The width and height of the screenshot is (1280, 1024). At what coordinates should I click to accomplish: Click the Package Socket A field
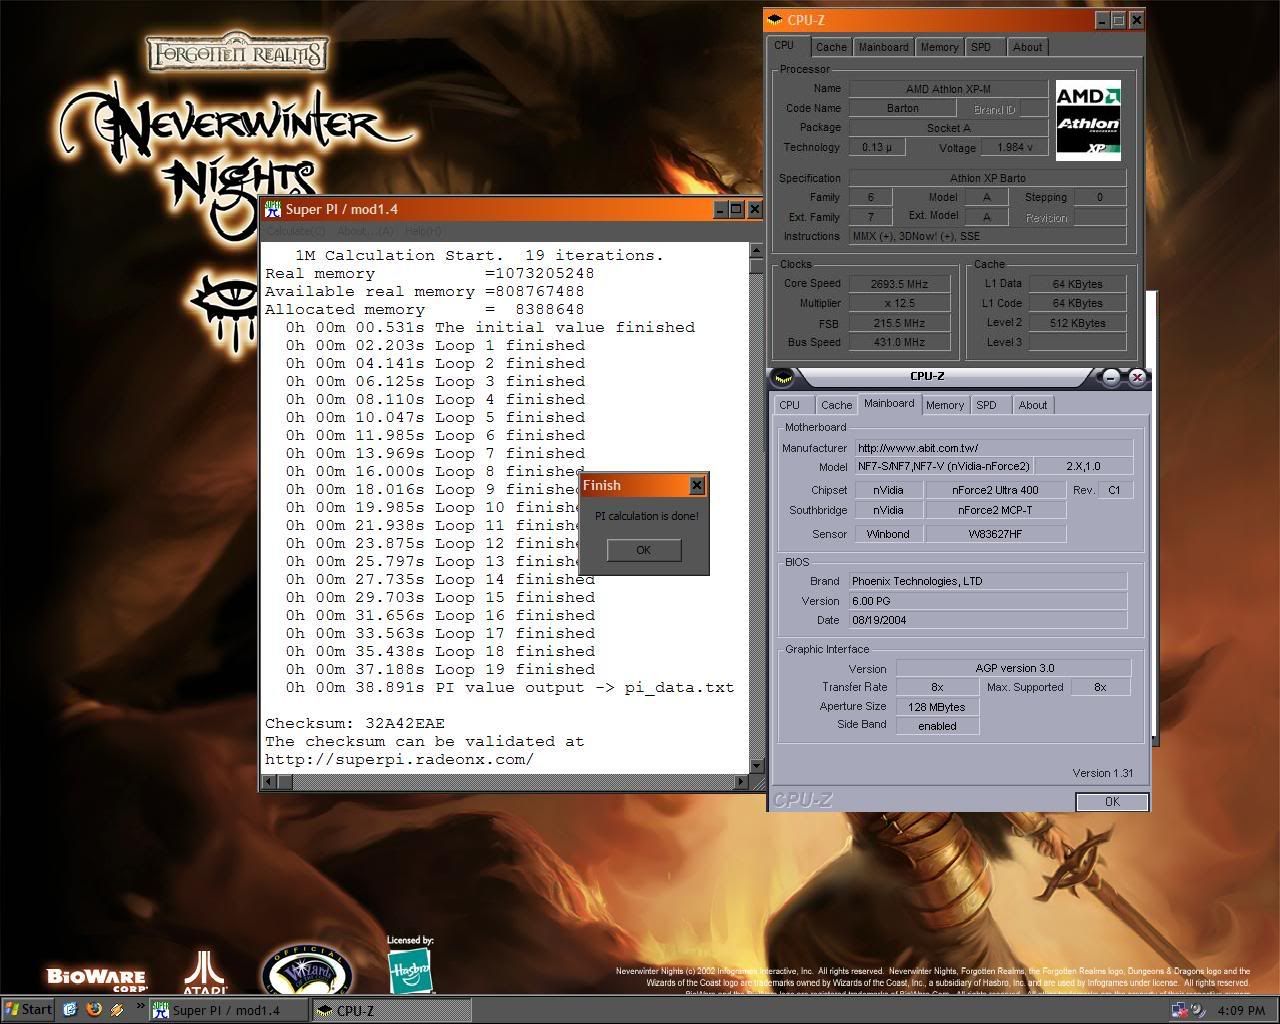click(x=948, y=128)
